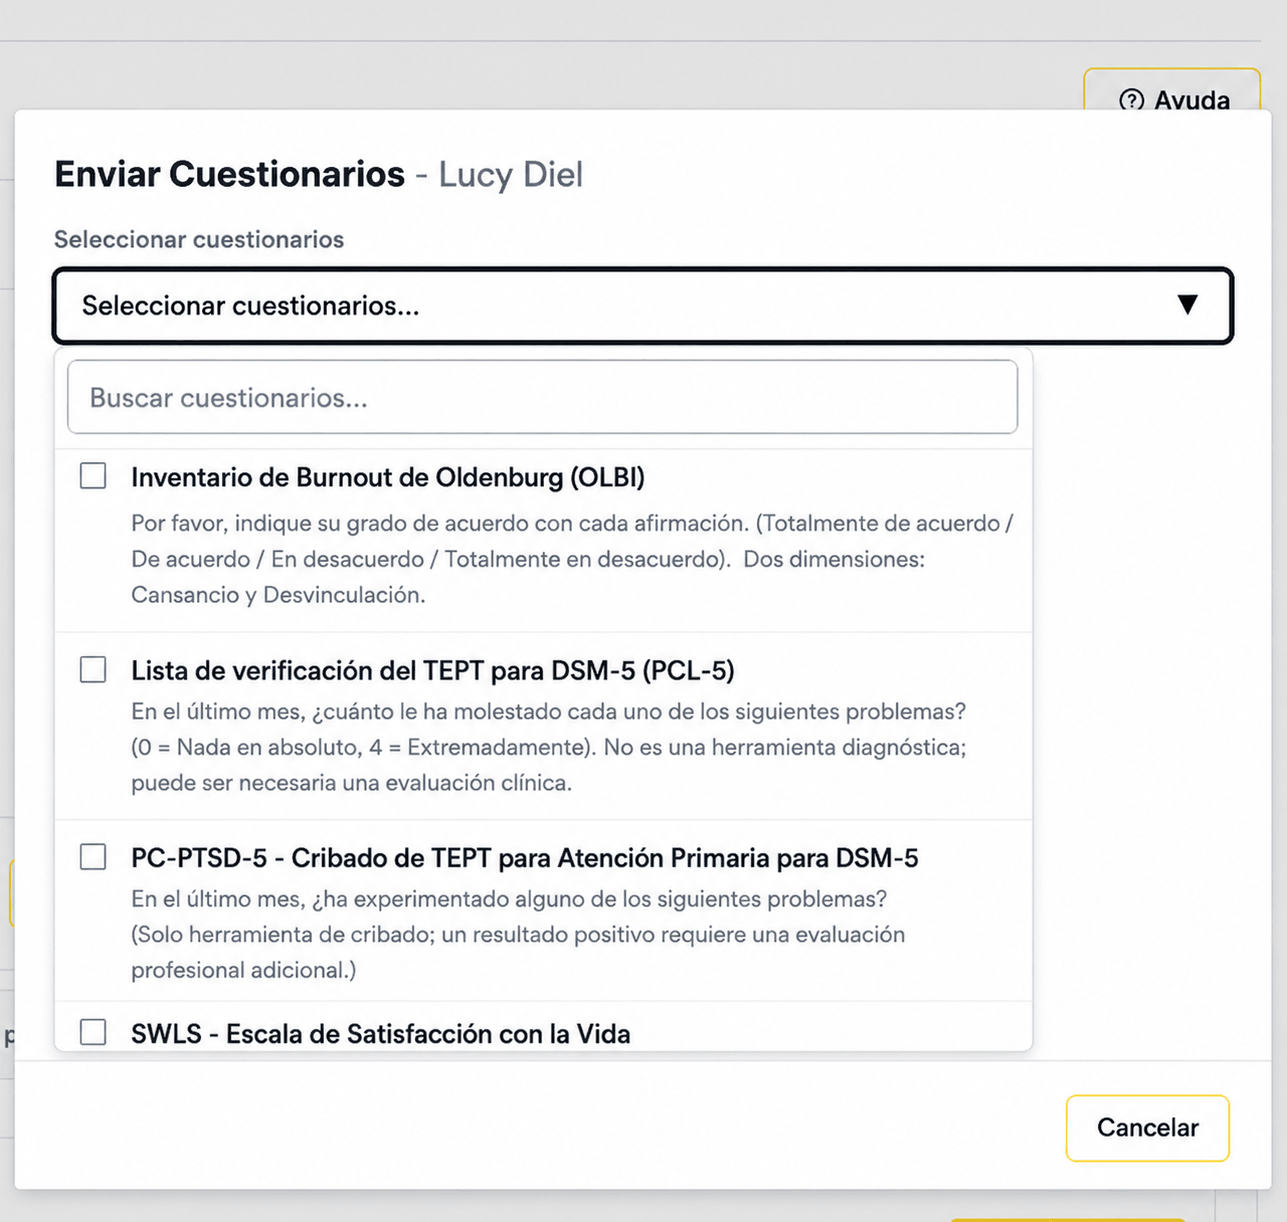
Task: Select the PC-PTSD-5 checkbox
Action: [93, 857]
